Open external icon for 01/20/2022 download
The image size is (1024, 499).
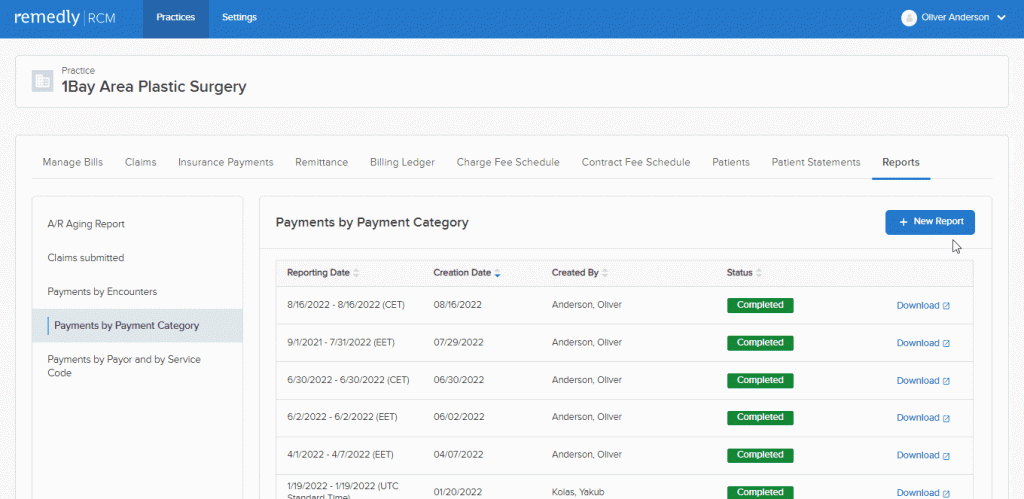click(946, 493)
